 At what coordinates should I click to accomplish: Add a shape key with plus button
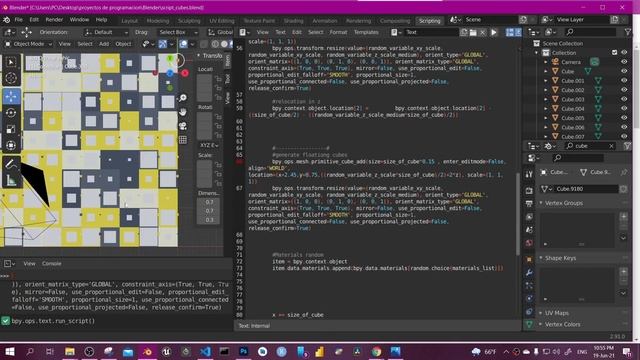pyautogui.click(x=624, y=272)
